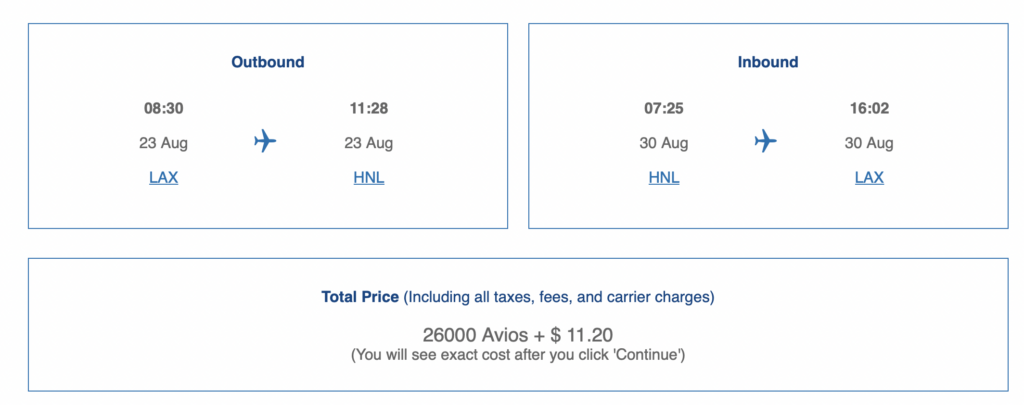Click the 26000 Avios + $ 11.20 amount

tap(516, 334)
